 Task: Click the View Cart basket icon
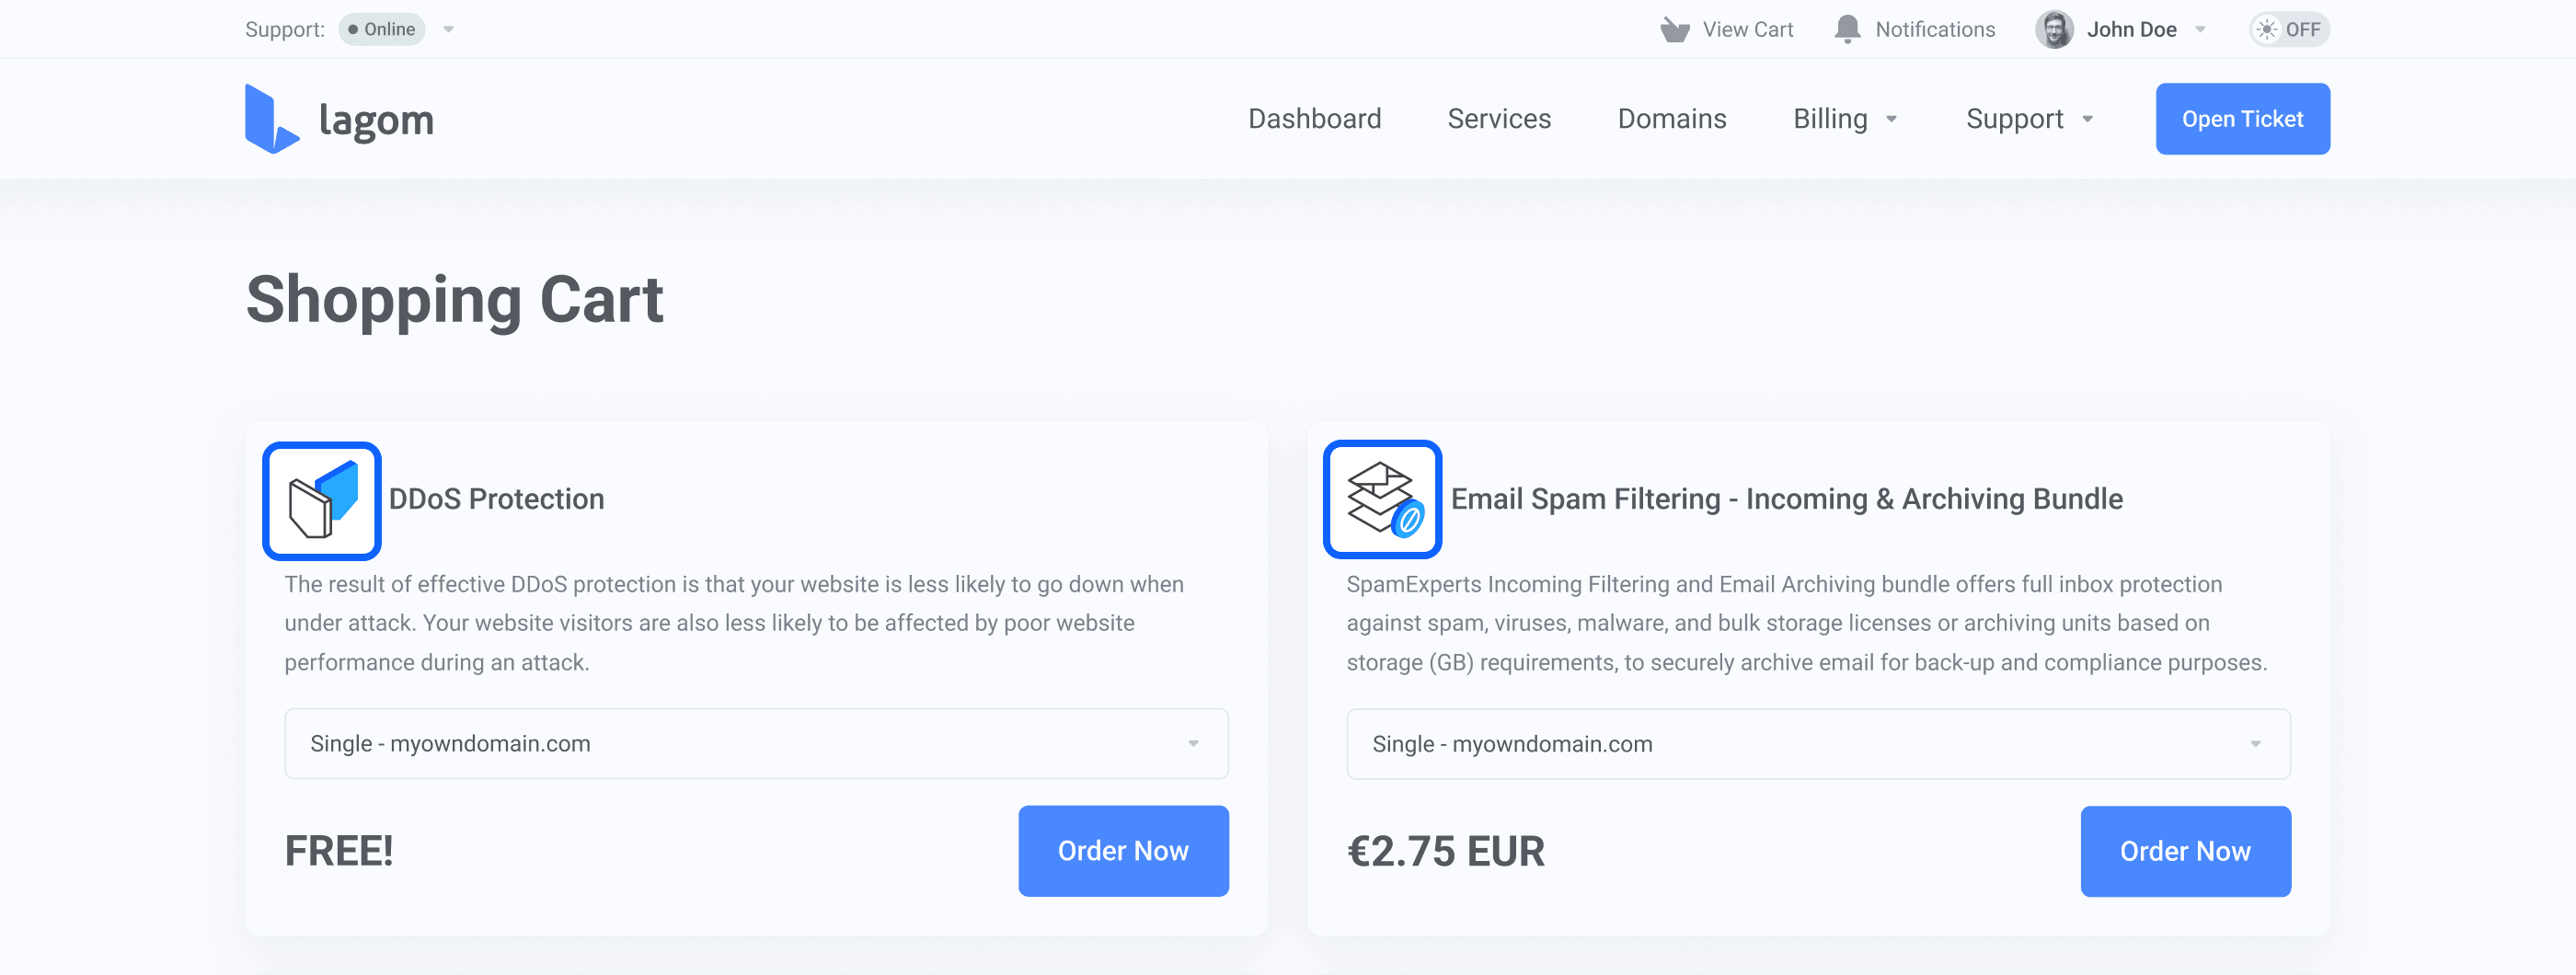(x=1674, y=29)
